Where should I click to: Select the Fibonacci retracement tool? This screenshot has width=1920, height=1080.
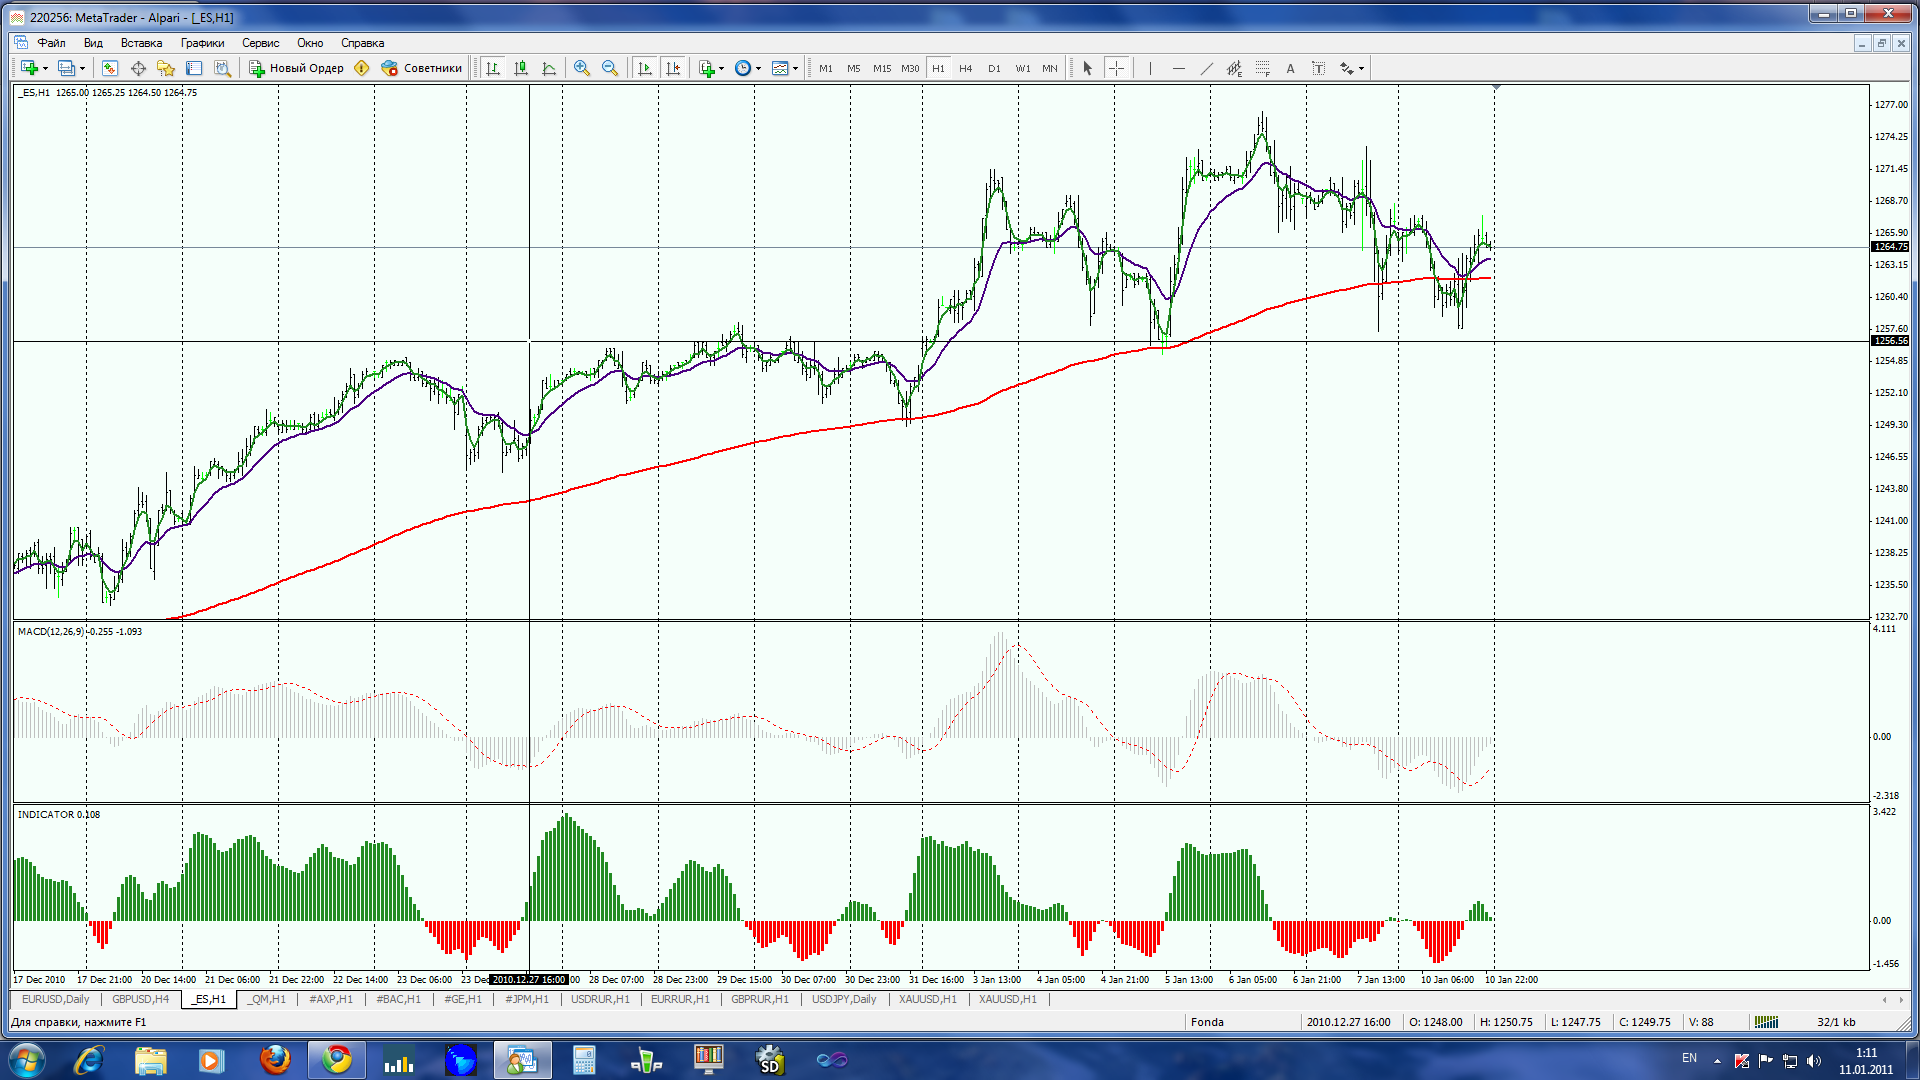click(x=1262, y=68)
